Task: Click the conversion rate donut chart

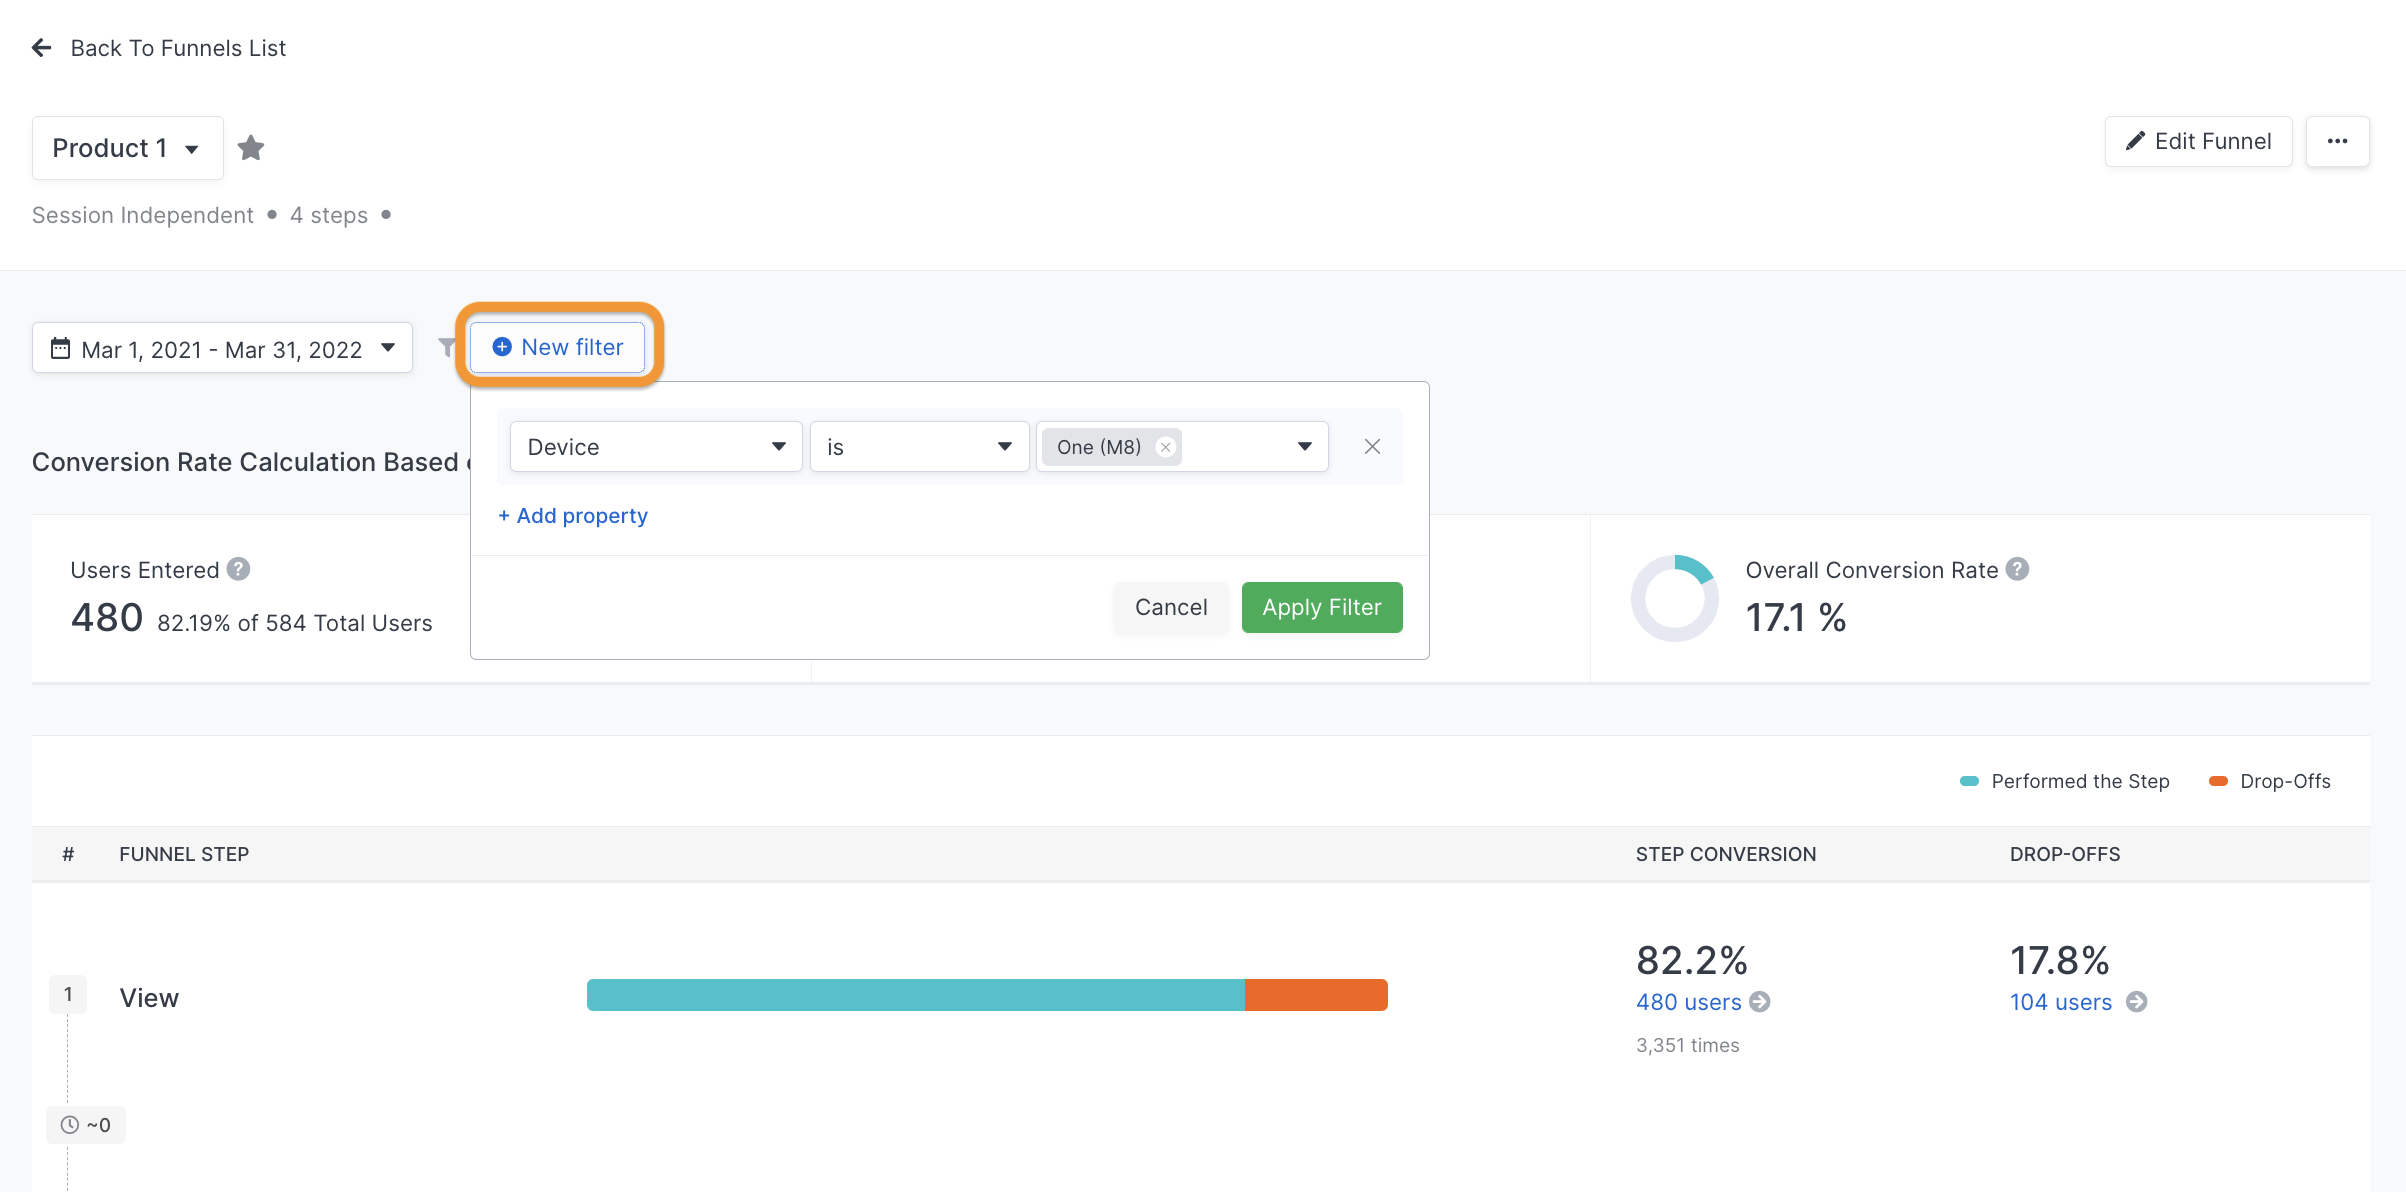Action: pyautogui.click(x=1675, y=598)
